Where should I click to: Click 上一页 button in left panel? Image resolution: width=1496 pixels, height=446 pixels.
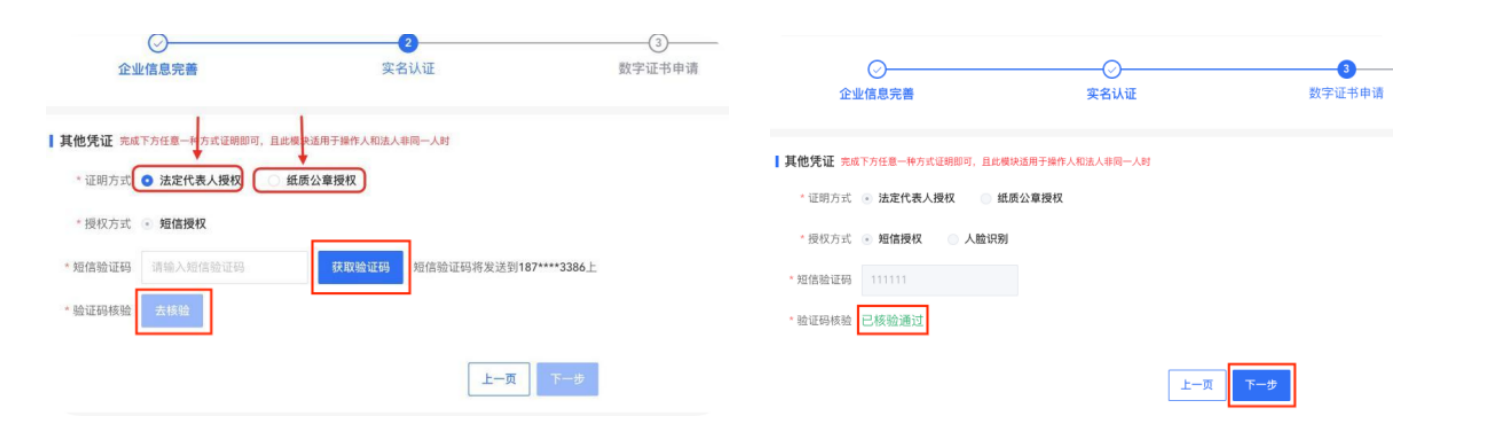pyautogui.click(x=499, y=379)
